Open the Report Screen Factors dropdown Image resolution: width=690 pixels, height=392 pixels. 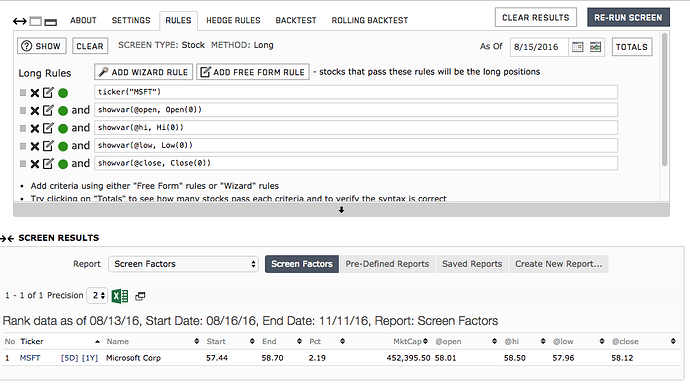click(x=183, y=264)
